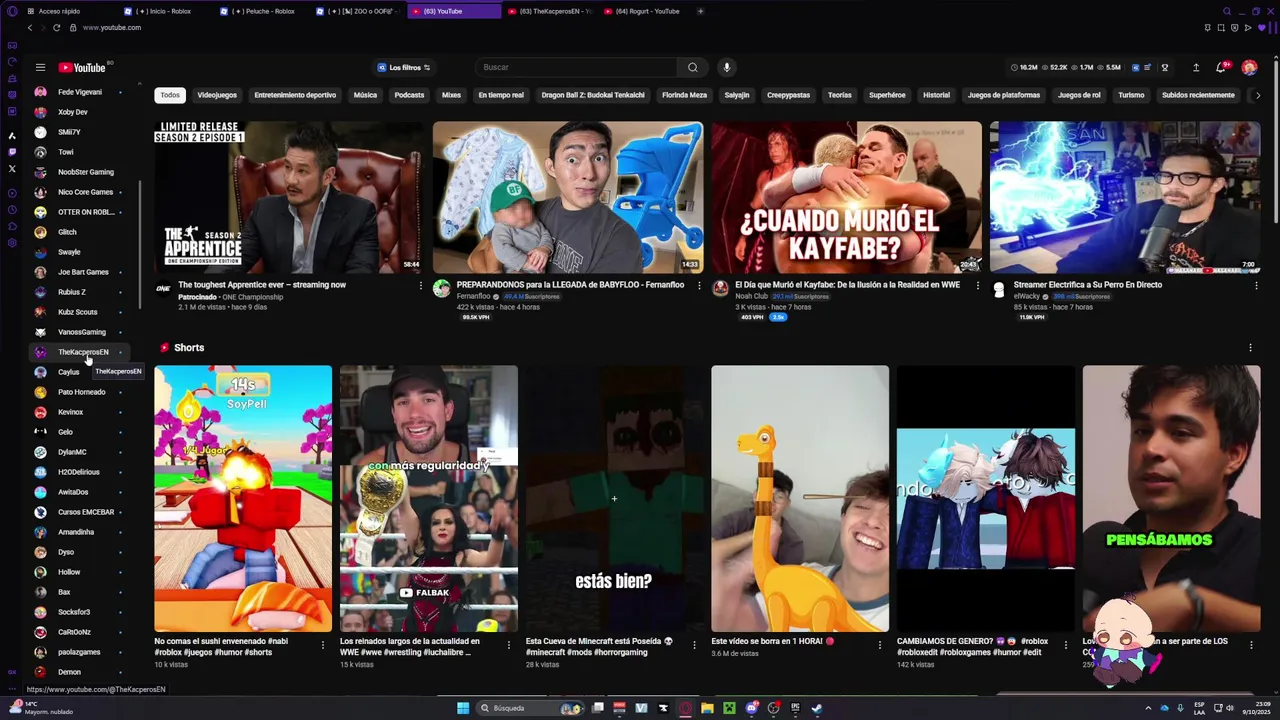
Task: Open Steam from the taskbar
Action: click(x=817, y=708)
